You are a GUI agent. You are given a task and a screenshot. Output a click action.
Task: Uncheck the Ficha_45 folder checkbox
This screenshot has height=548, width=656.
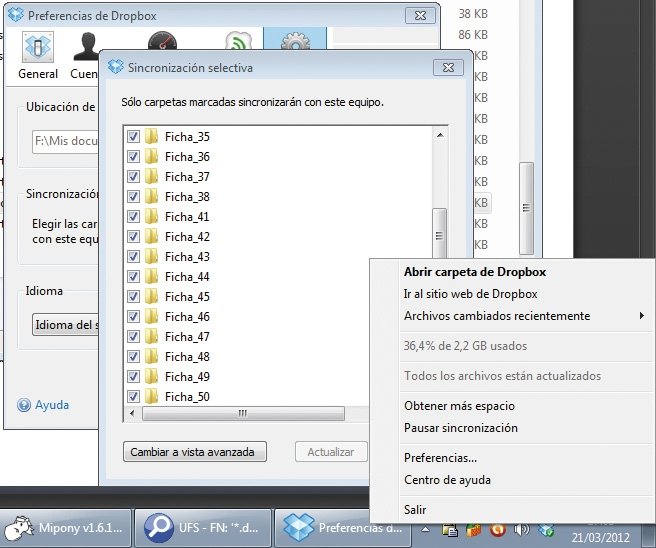133,297
